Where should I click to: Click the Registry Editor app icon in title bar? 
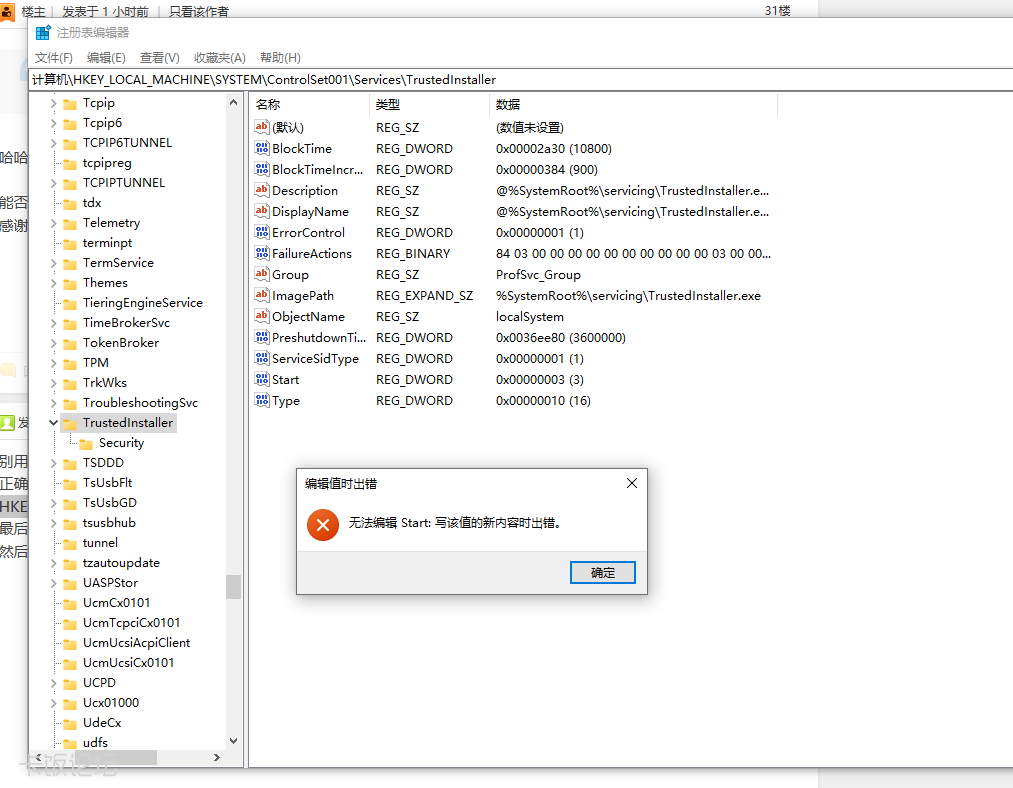tap(43, 32)
